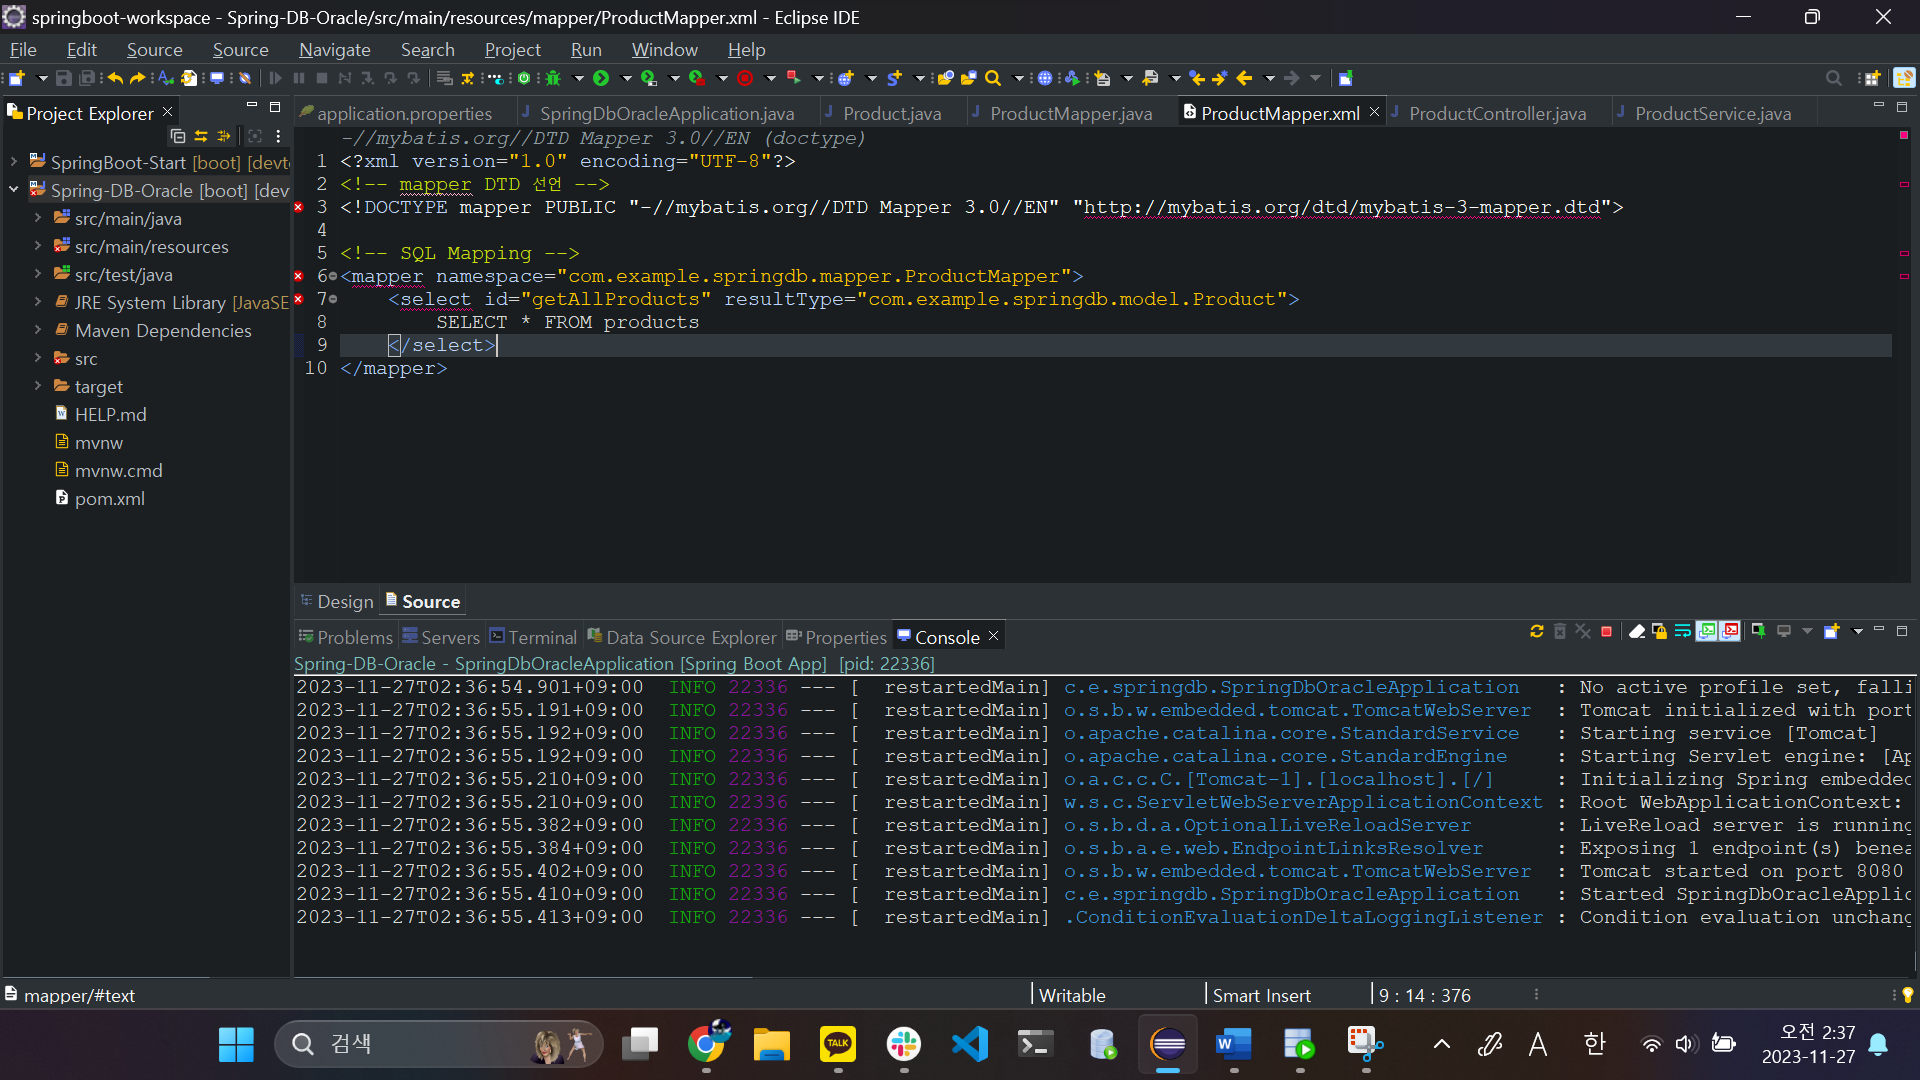Click the Debug bug icon in toolbar
Screen dimensions: 1920x1080
point(553,78)
